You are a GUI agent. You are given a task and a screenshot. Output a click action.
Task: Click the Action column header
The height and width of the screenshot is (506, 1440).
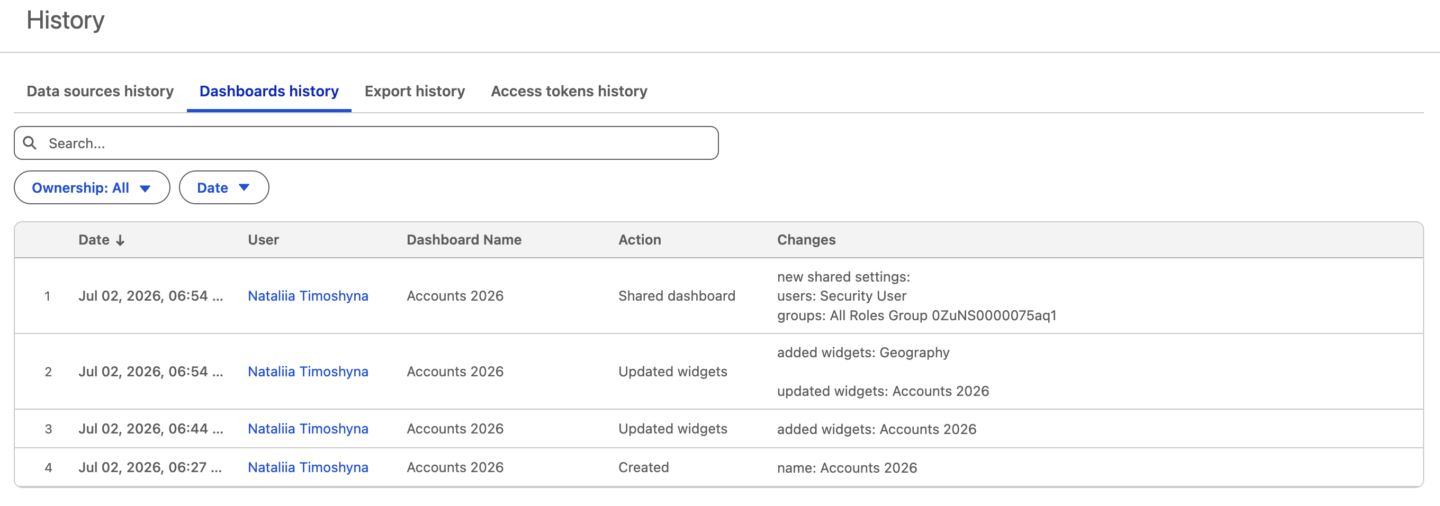tap(640, 240)
